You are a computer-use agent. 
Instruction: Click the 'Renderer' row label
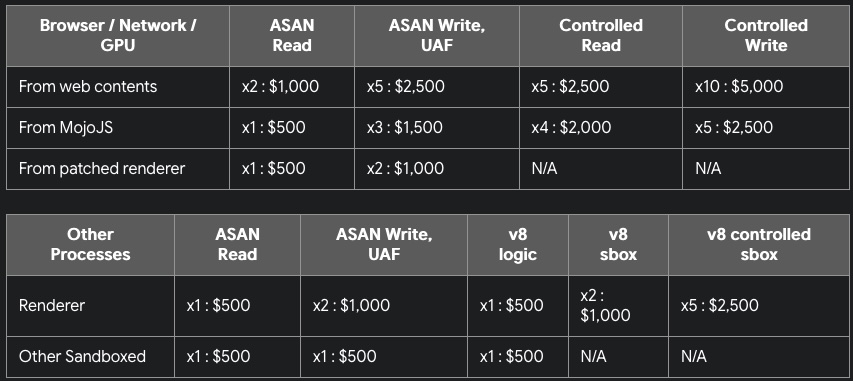click(52, 305)
